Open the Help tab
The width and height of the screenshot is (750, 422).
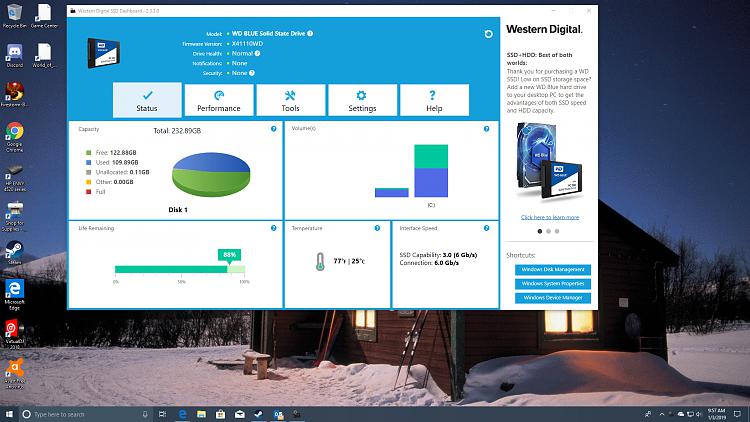pos(434,100)
